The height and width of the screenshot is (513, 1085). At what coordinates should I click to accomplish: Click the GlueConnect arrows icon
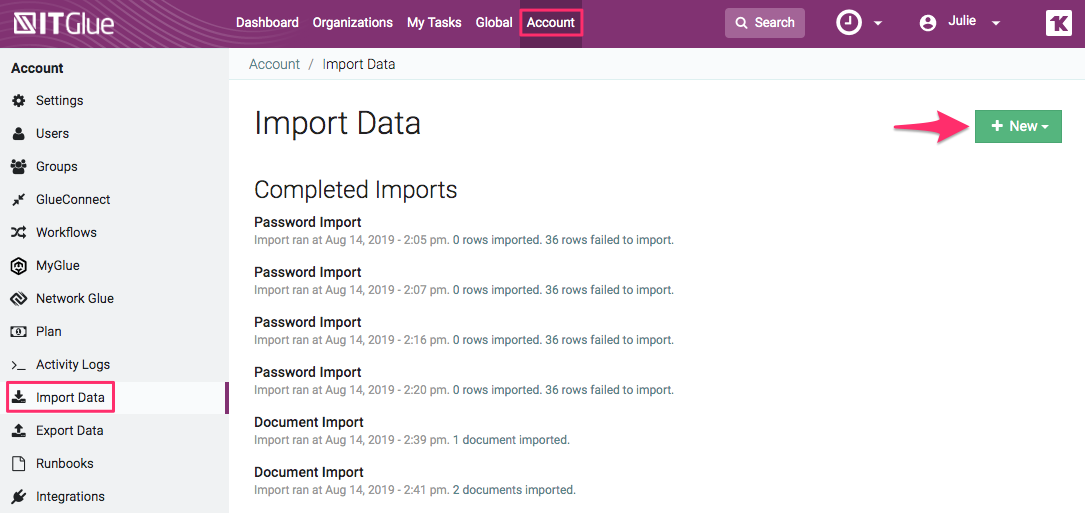(19, 199)
